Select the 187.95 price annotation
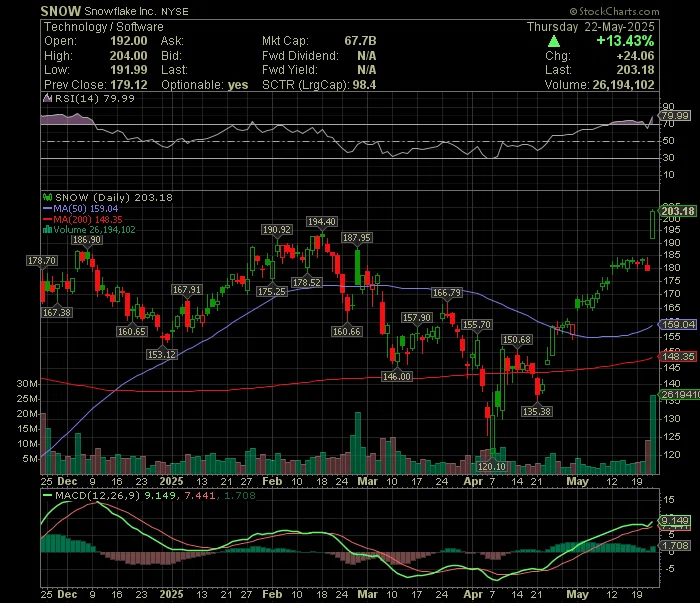 tap(356, 237)
